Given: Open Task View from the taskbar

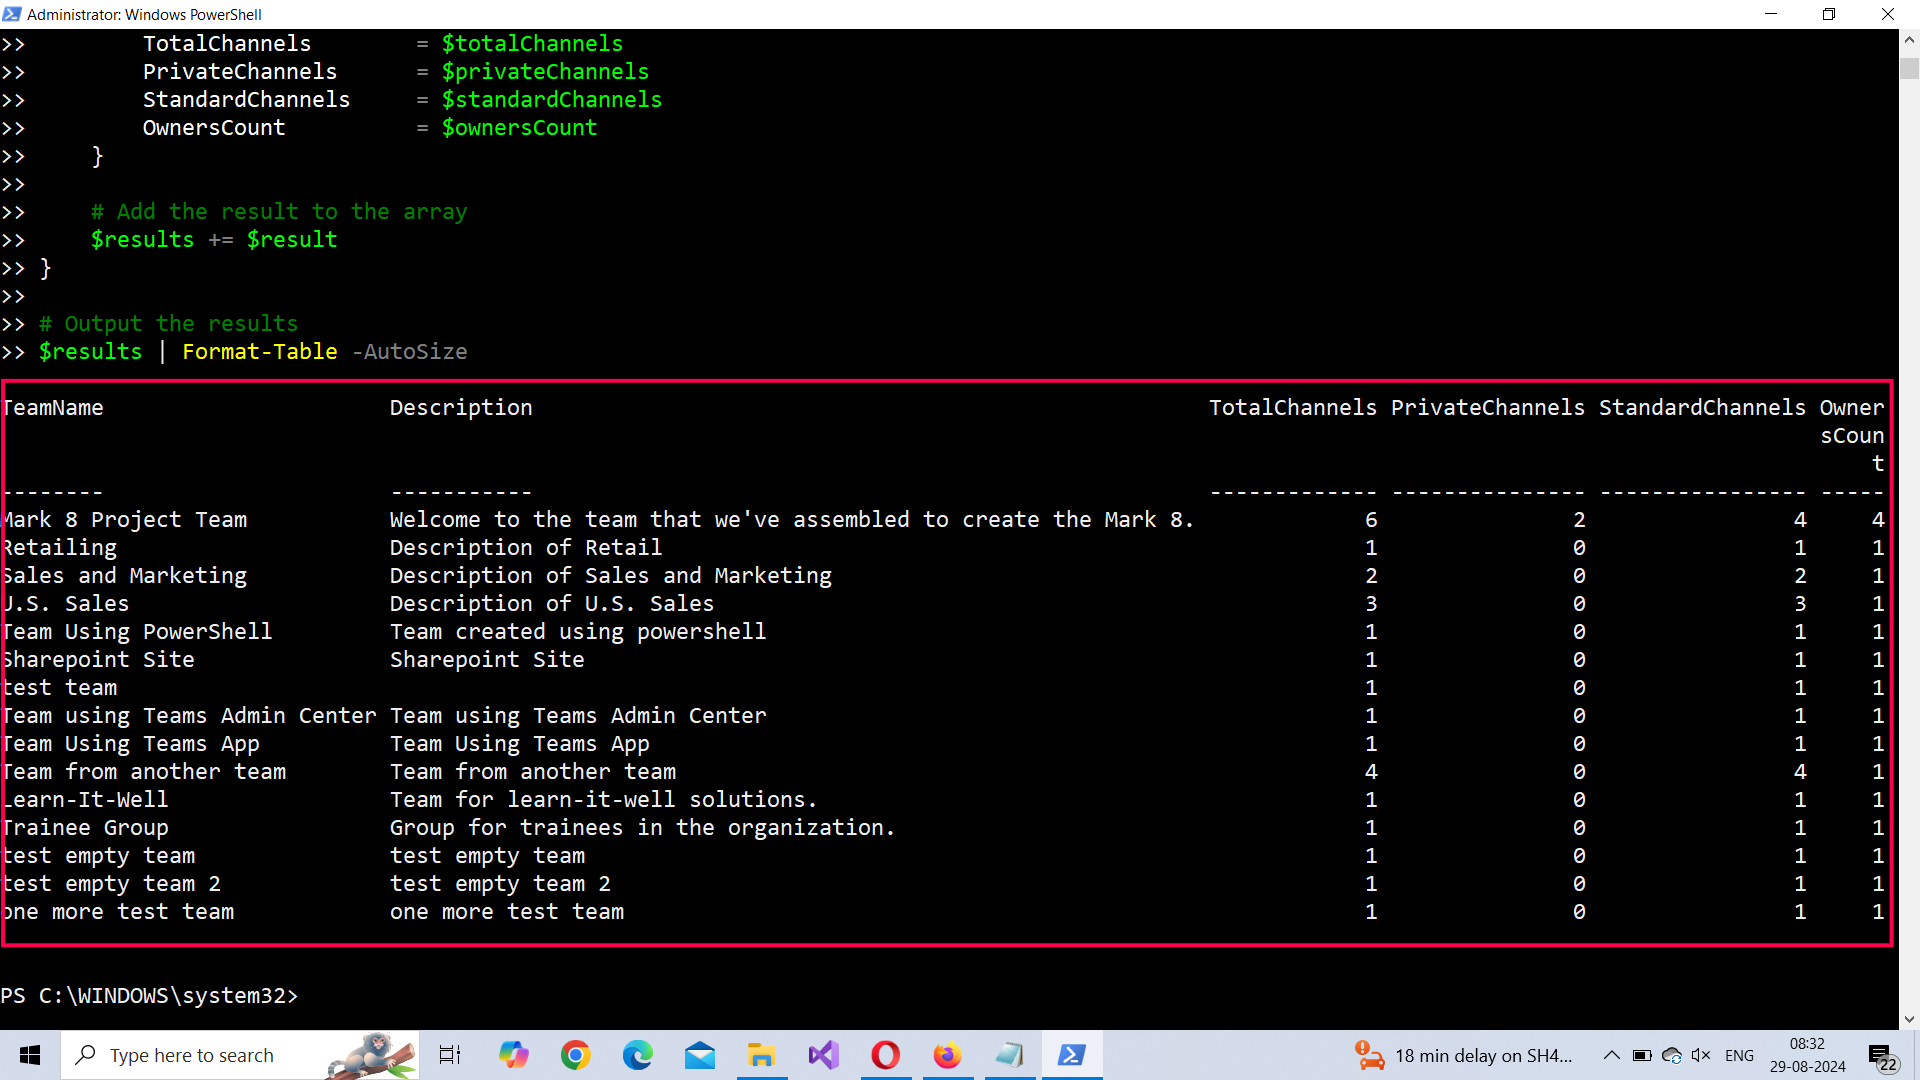Looking at the screenshot, I should point(450,1055).
